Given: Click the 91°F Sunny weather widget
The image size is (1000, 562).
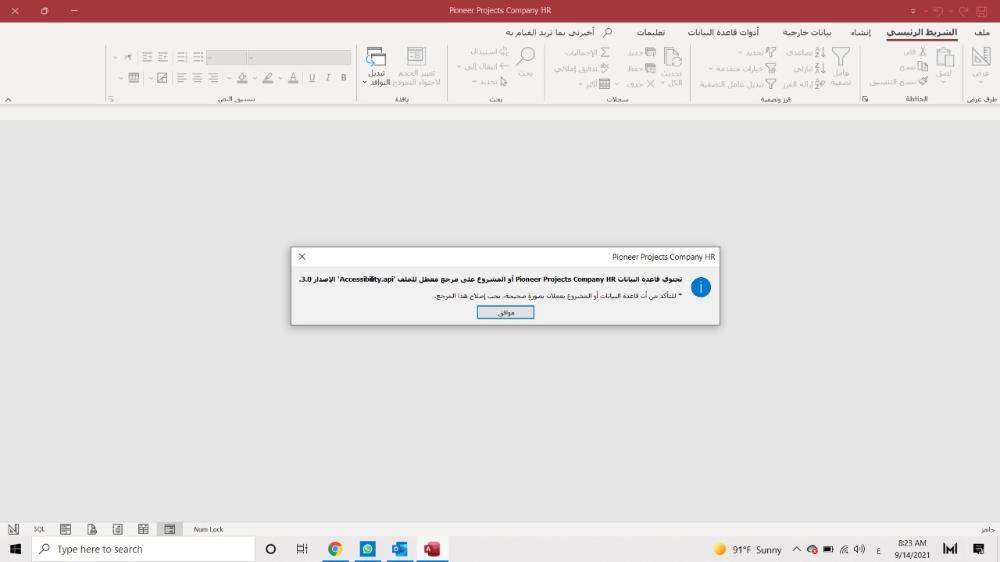Looking at the screenshot, I should (748, 549).
